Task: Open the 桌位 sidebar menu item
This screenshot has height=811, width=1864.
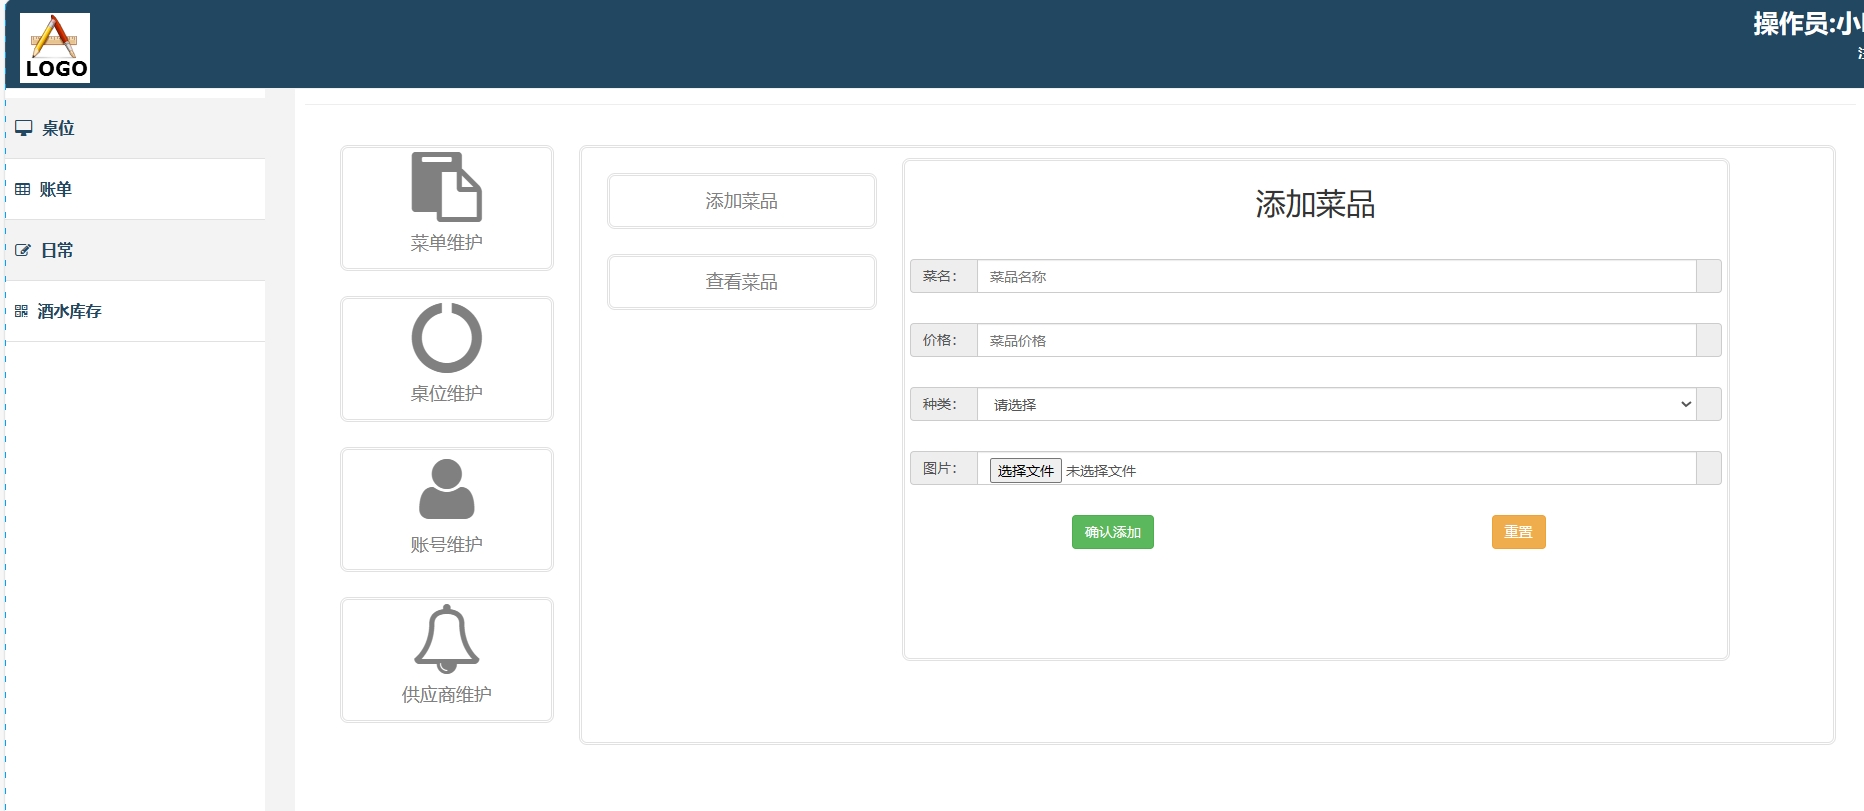Action: (x=58, y=128)
